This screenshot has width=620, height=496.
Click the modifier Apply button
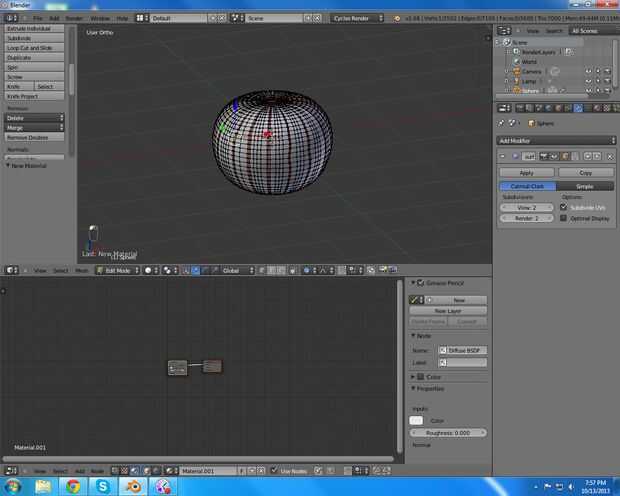point(527,173)
